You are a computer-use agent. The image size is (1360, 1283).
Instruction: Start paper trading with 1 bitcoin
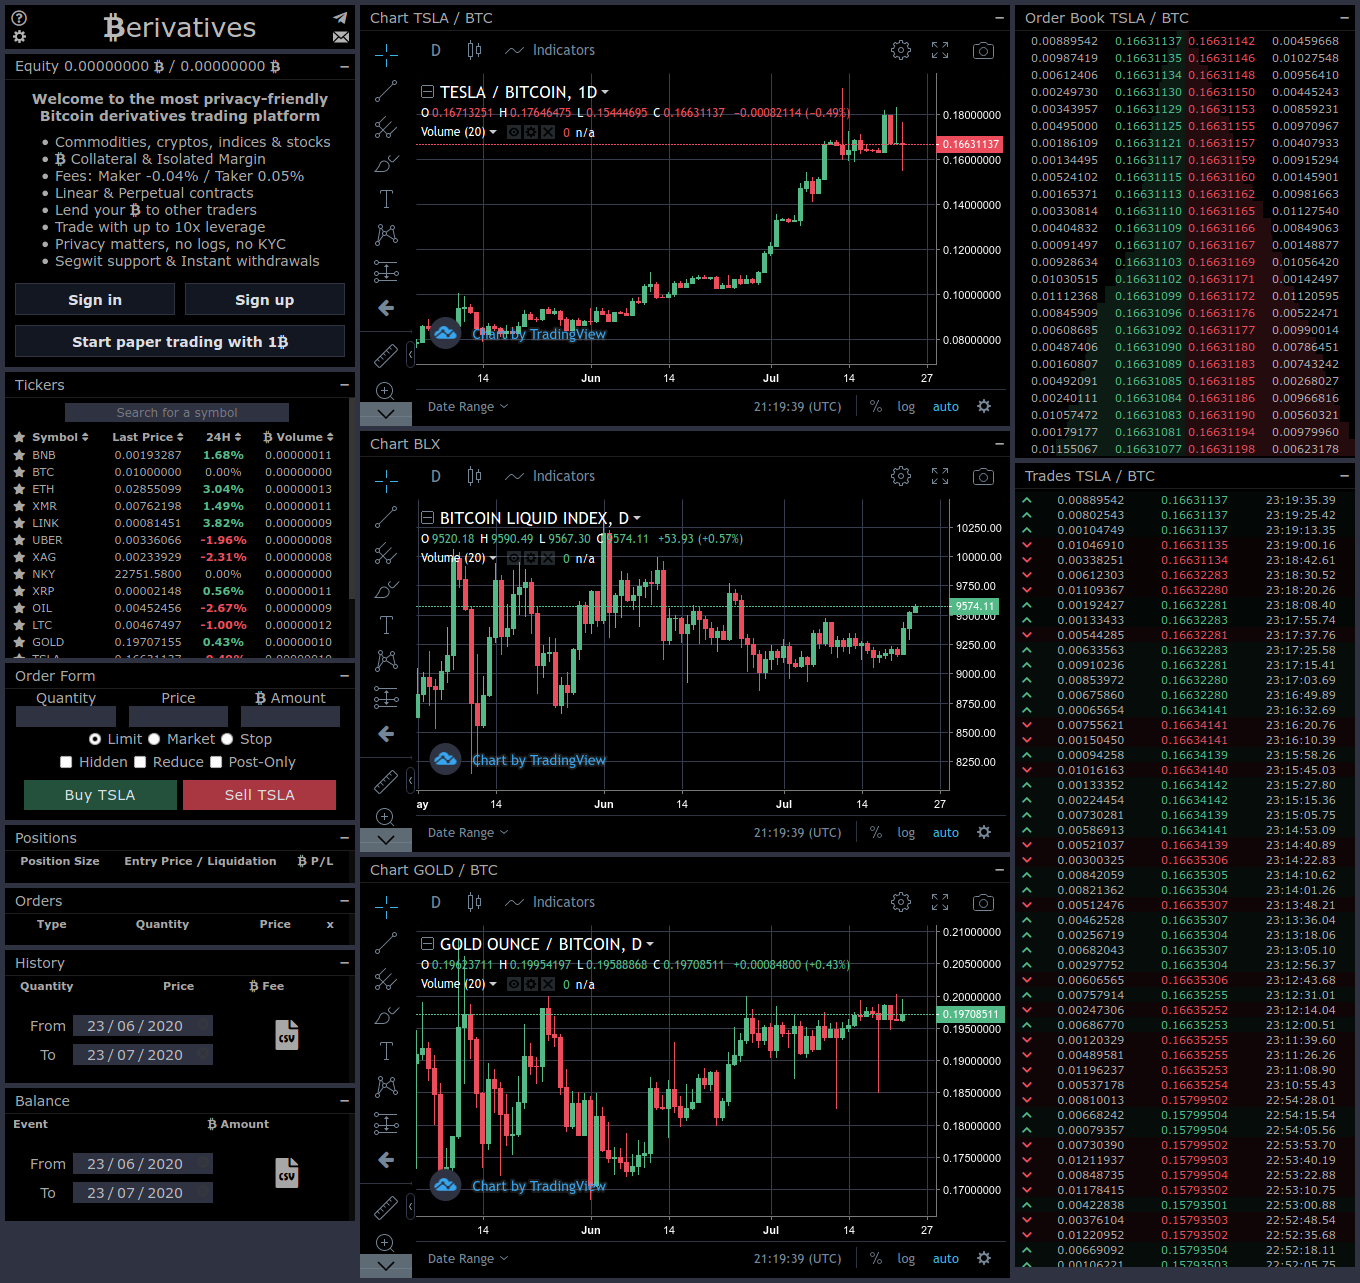[180, 342]
